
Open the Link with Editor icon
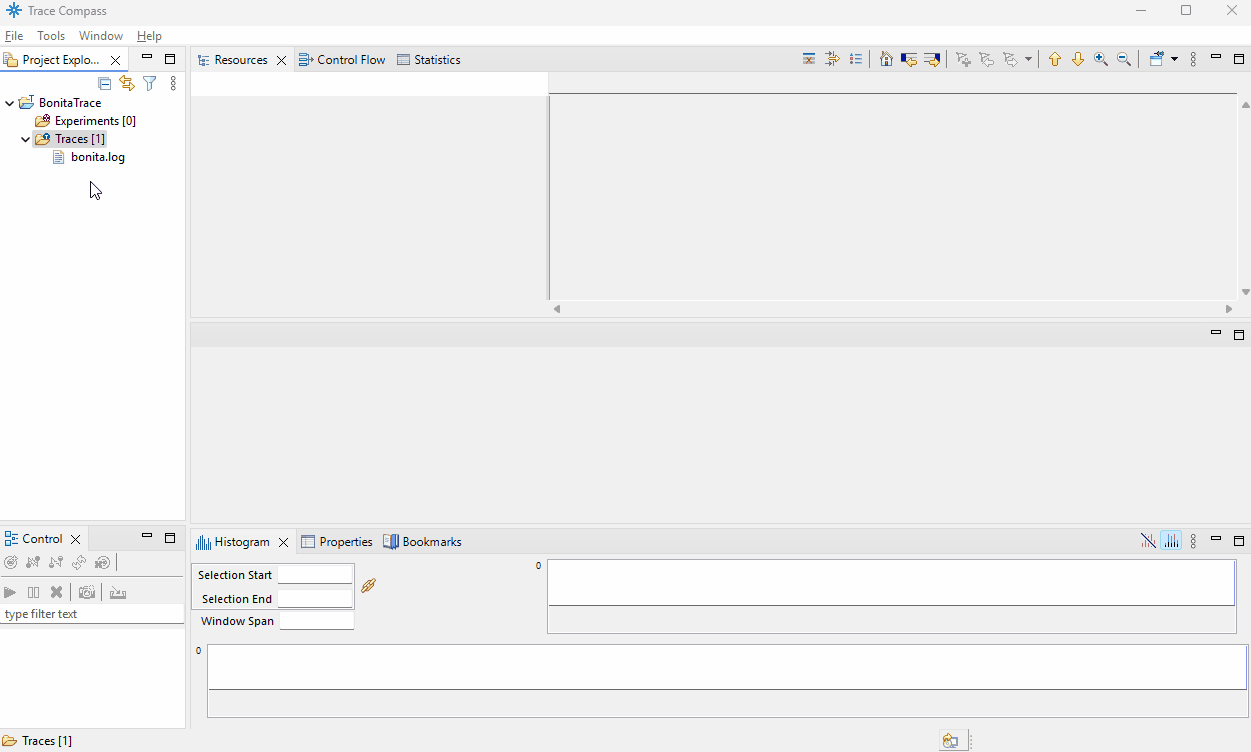(127, 83)
